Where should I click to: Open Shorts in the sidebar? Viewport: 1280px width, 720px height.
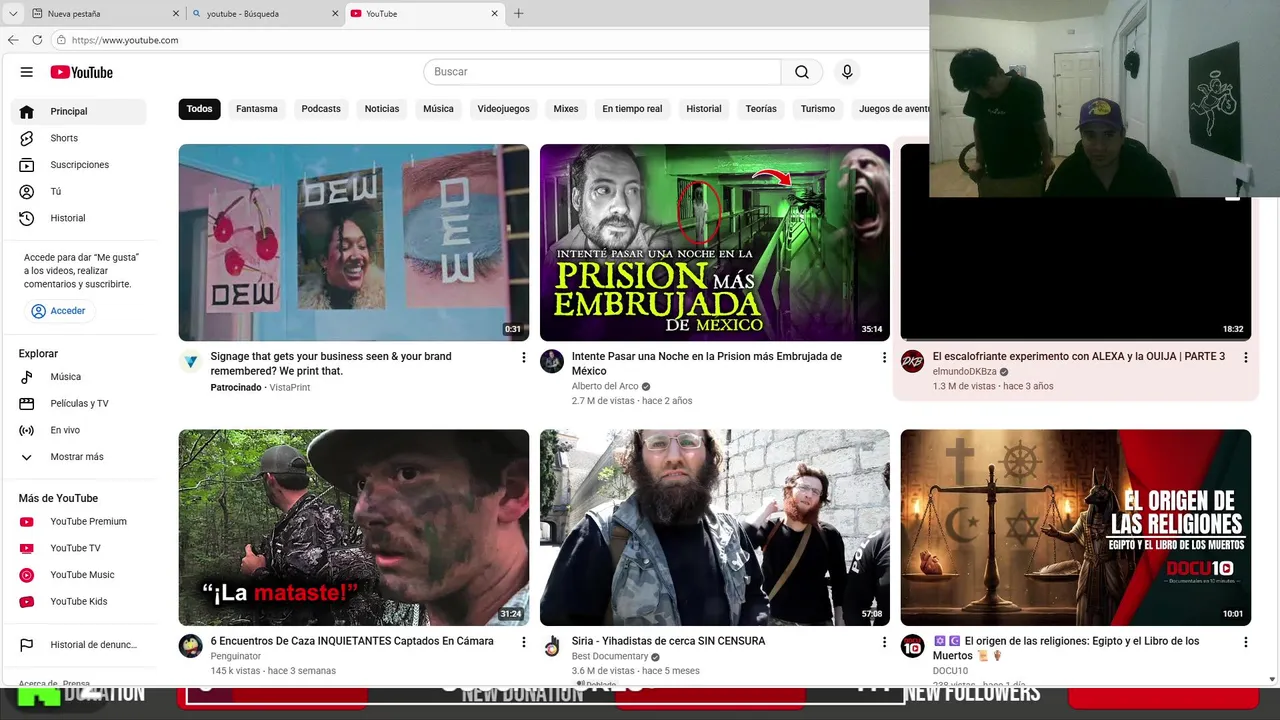click(x=79, y=138)
